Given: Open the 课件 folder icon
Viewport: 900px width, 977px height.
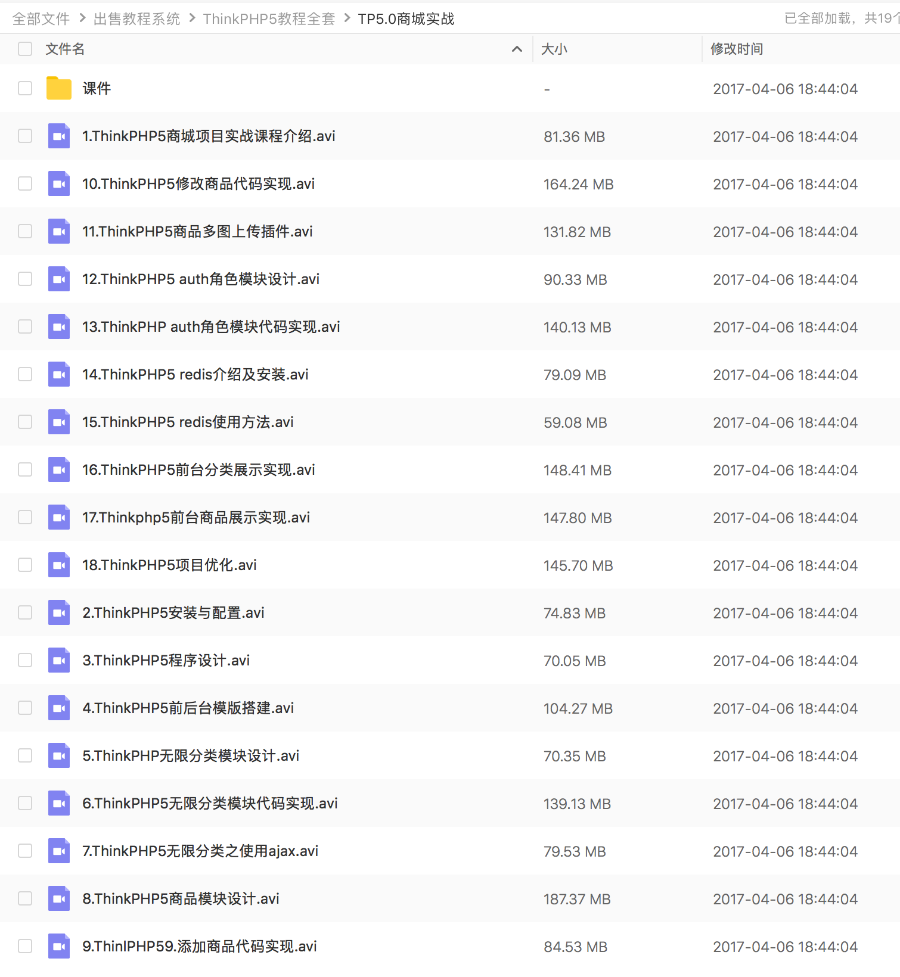Looking at the screenshot, I should pos(59,88).
